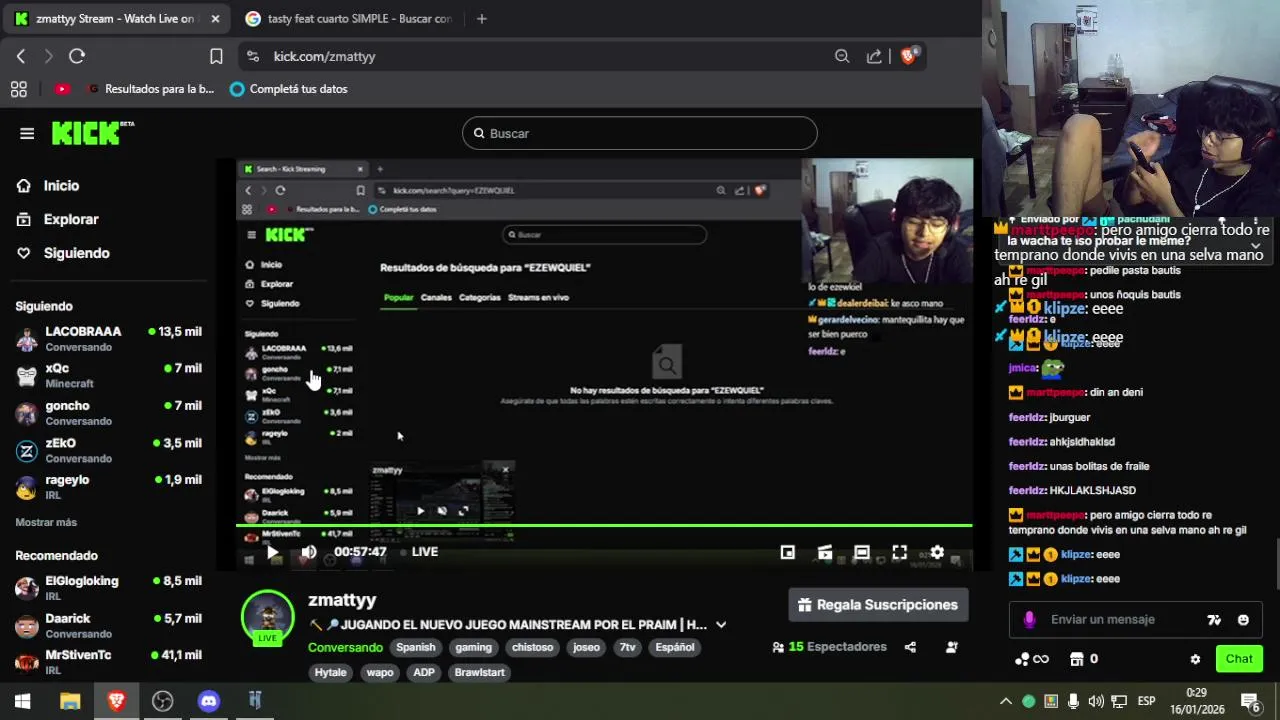Open the xQc channel

tap(108, 375)
